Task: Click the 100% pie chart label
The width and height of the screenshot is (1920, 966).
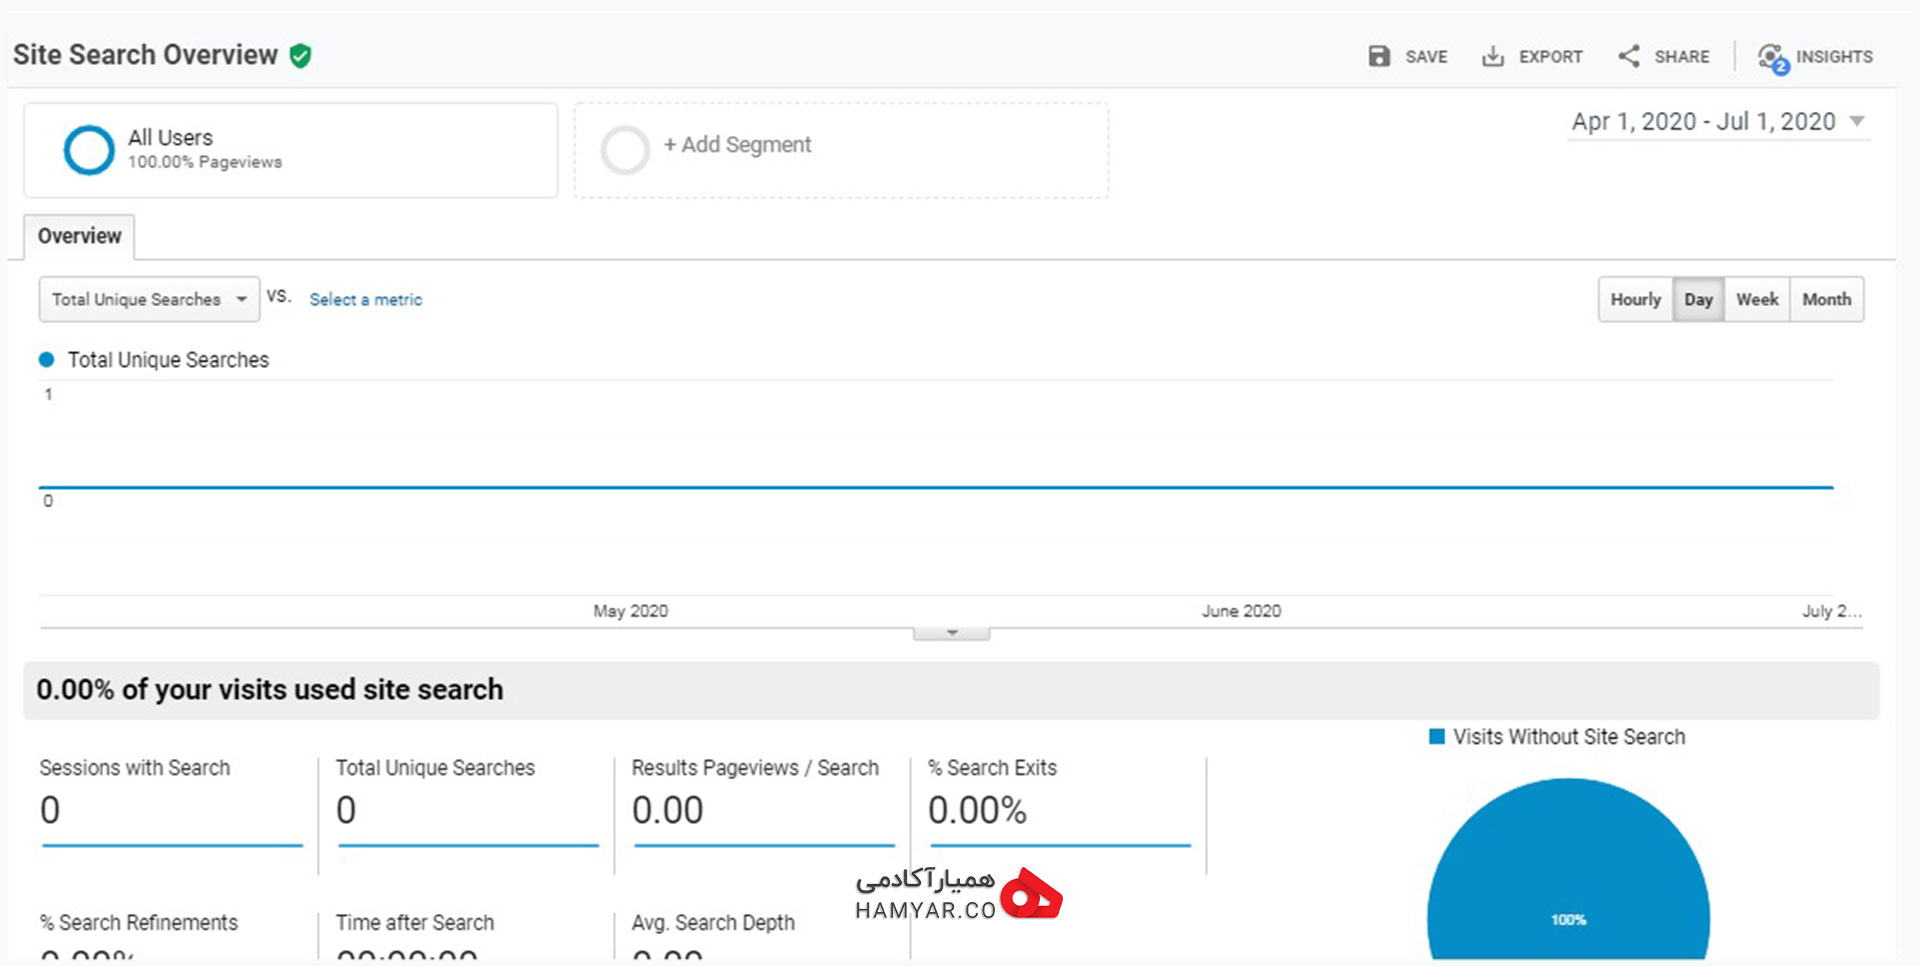Action: point(1568,920)
